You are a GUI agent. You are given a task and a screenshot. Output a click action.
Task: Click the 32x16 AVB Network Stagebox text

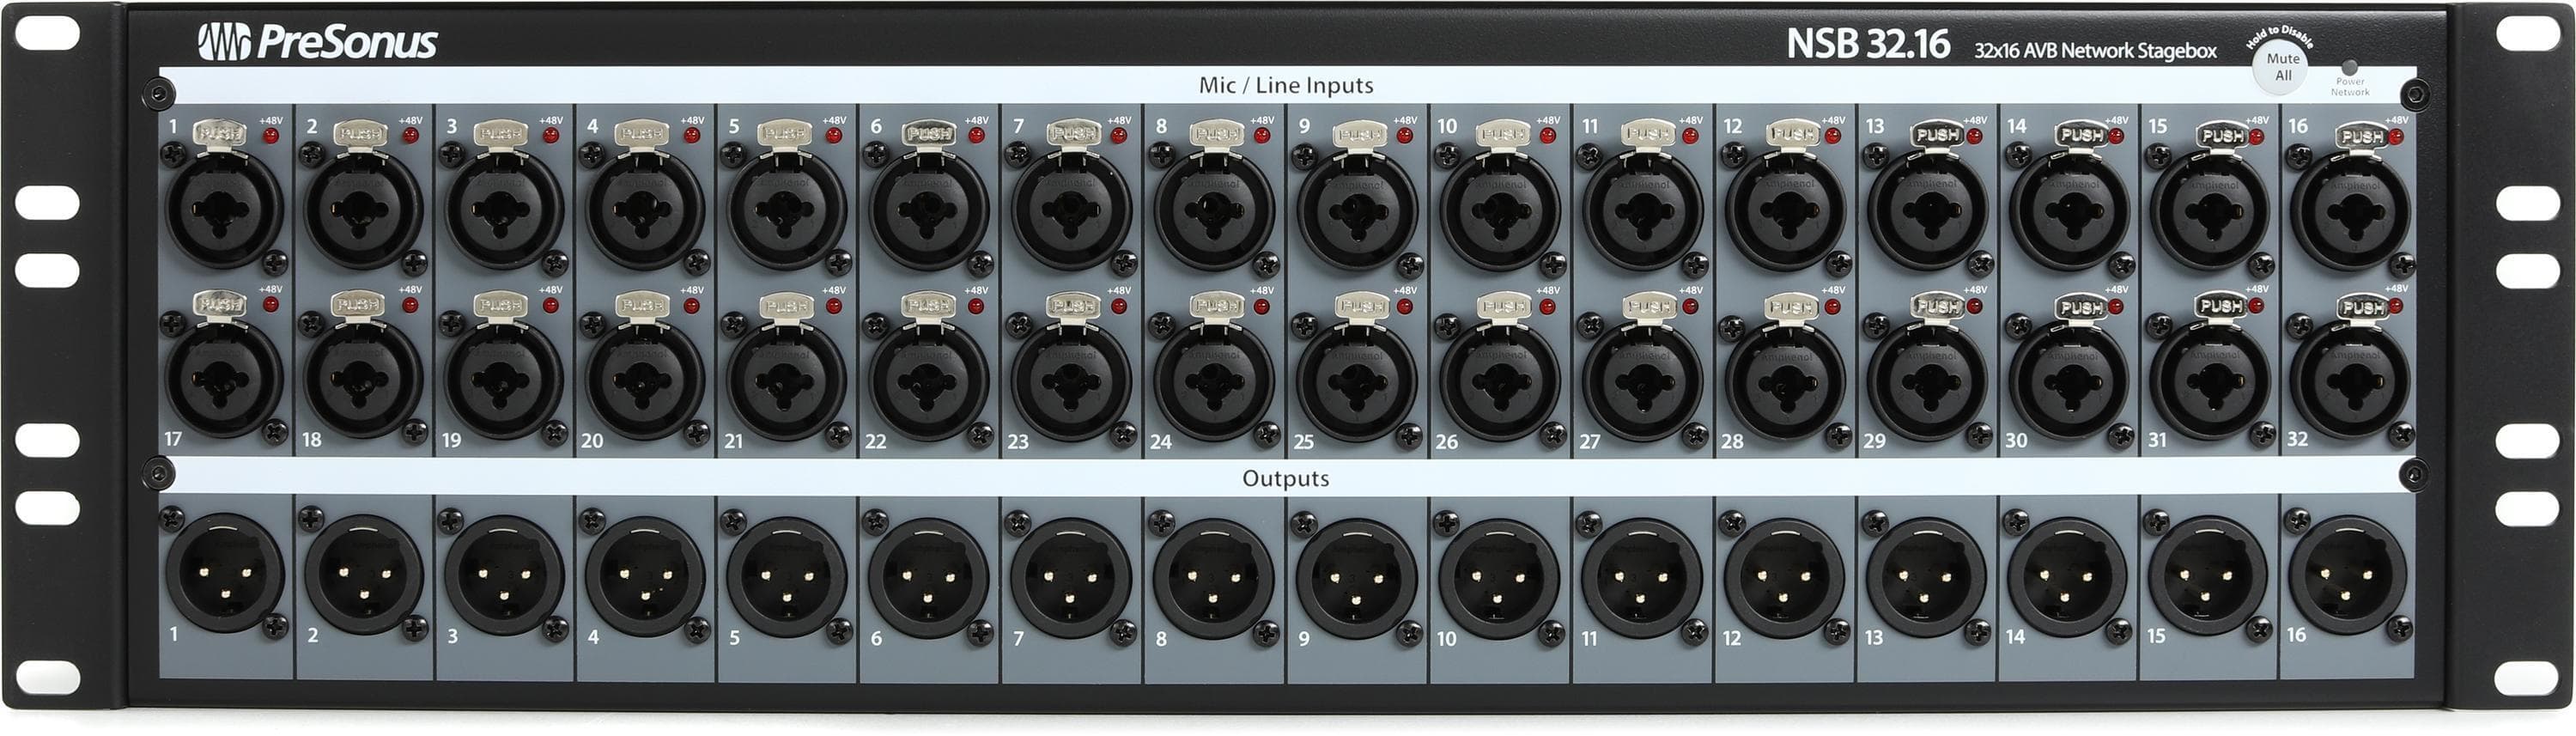pyautogui.click(x=2095, y=50)
